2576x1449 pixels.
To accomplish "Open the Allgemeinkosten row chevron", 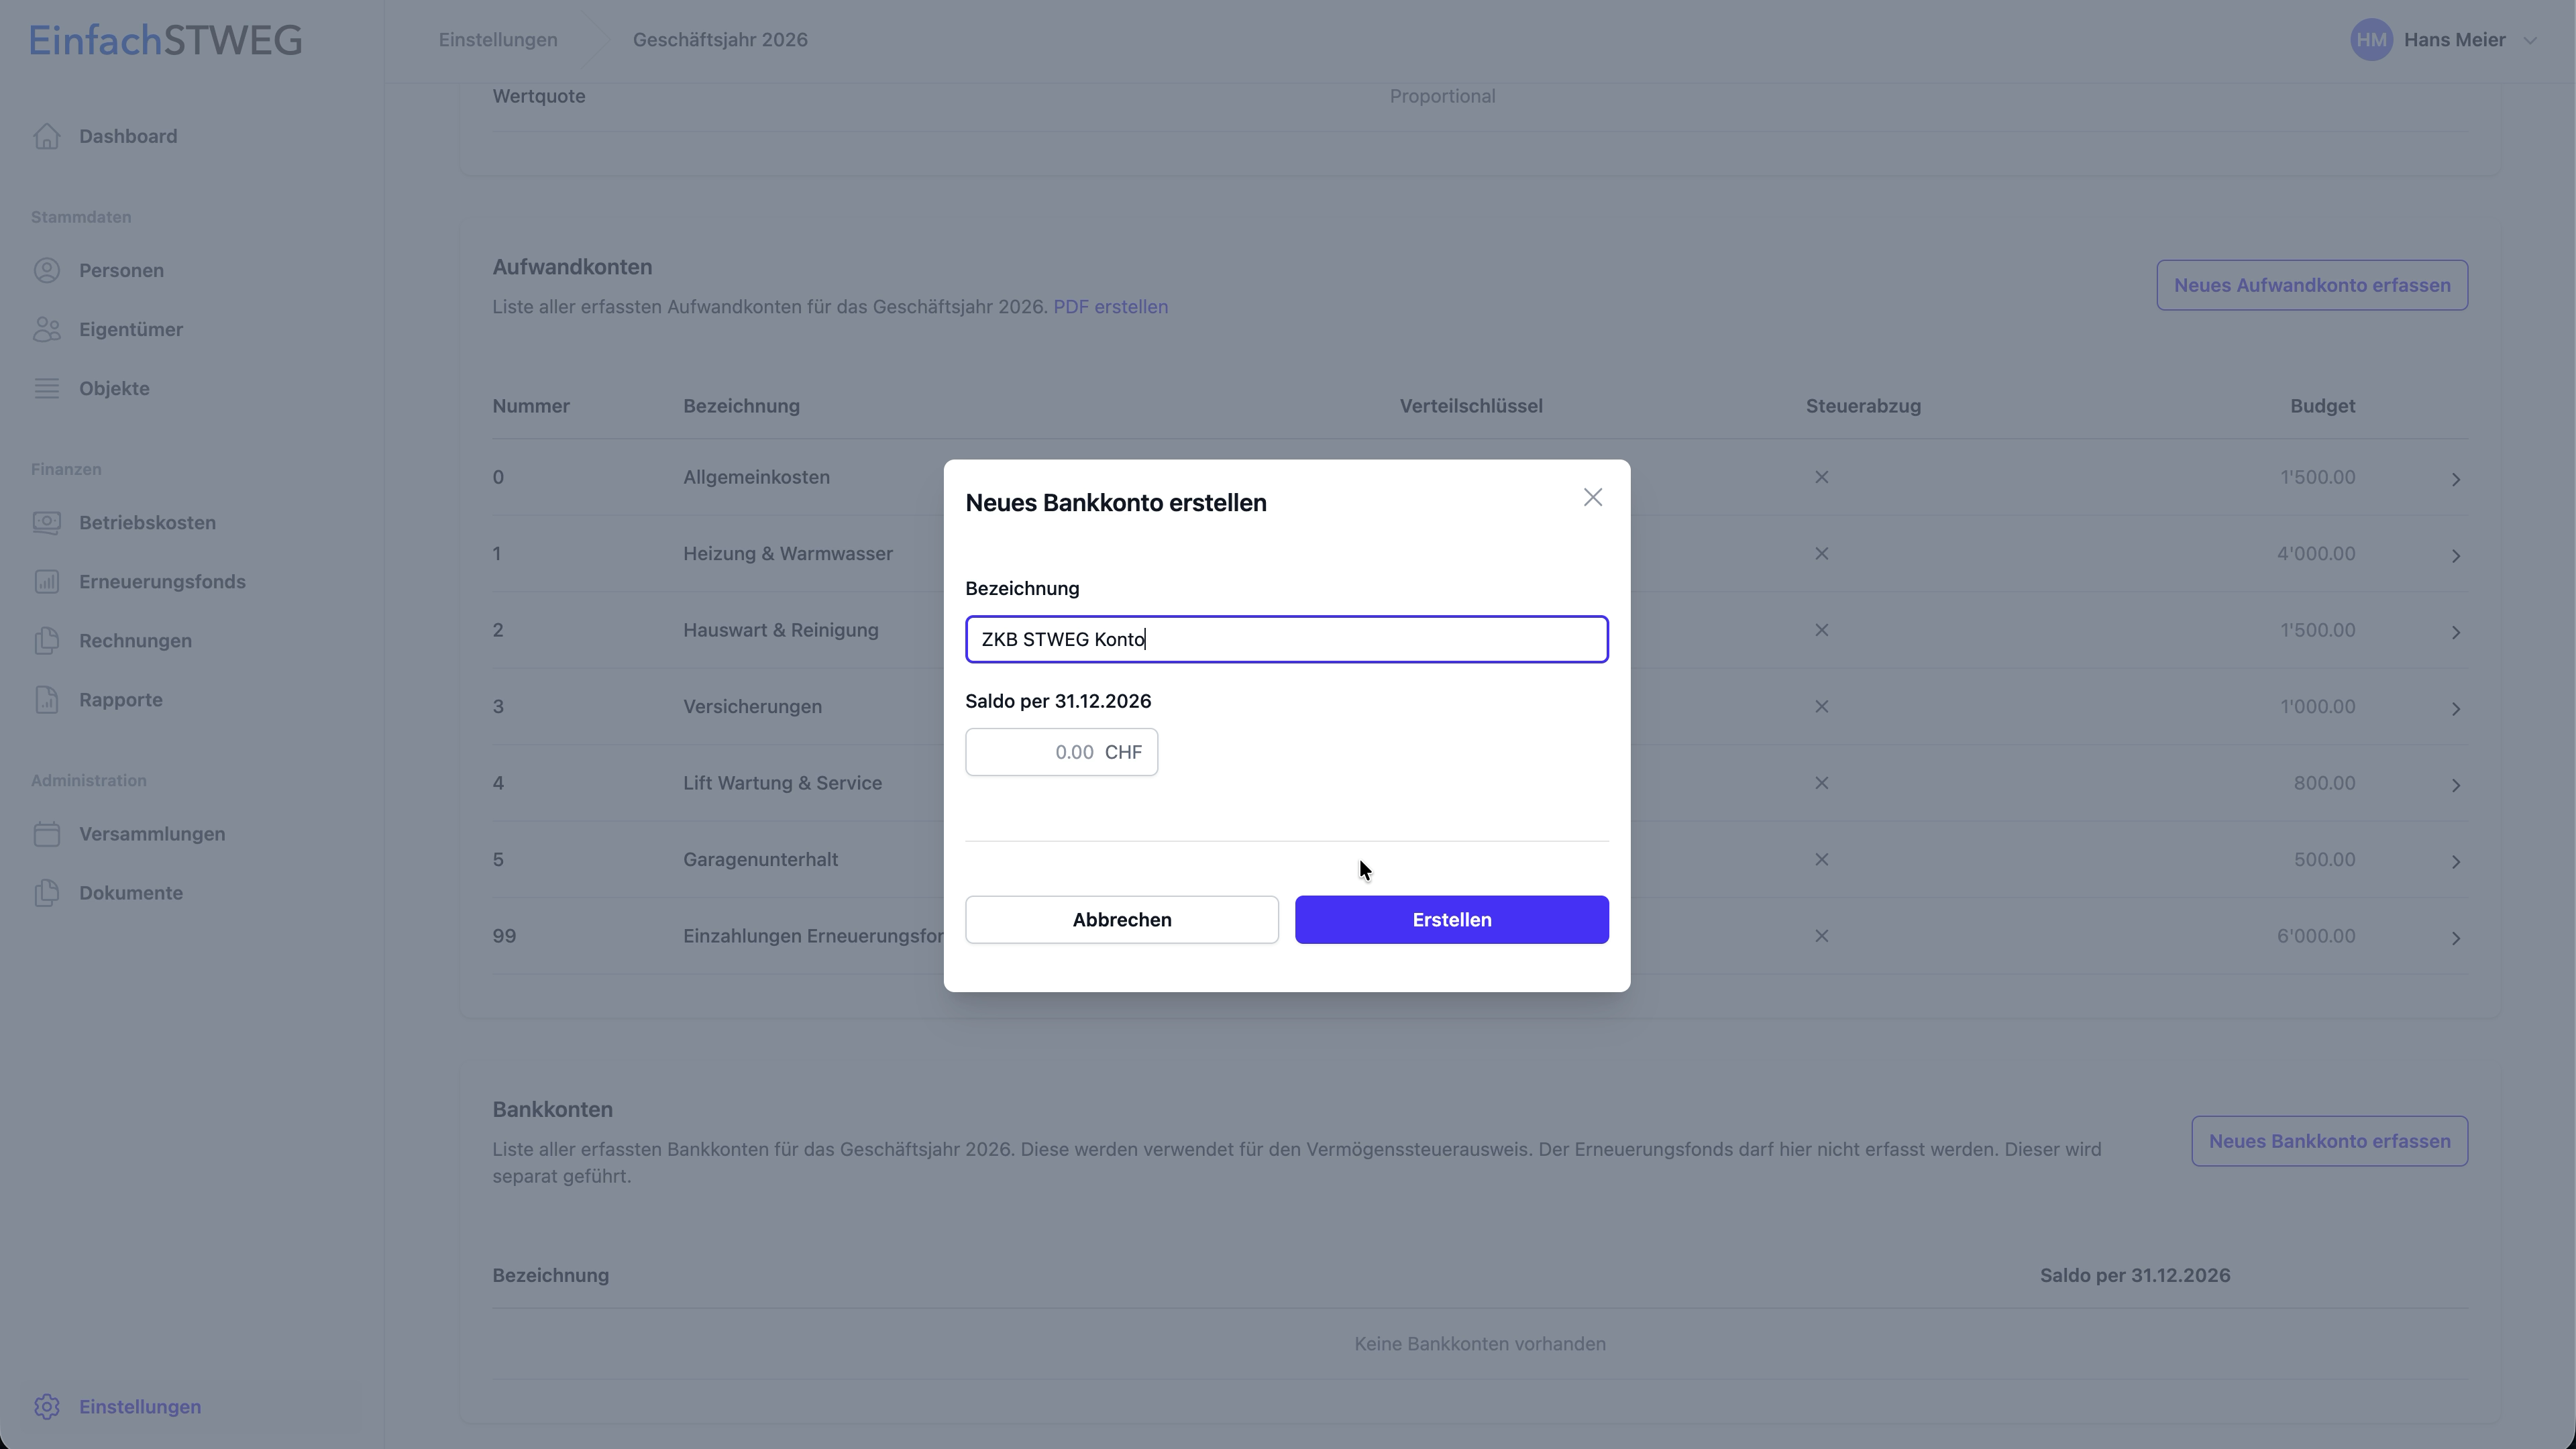I will point(2455,479).
